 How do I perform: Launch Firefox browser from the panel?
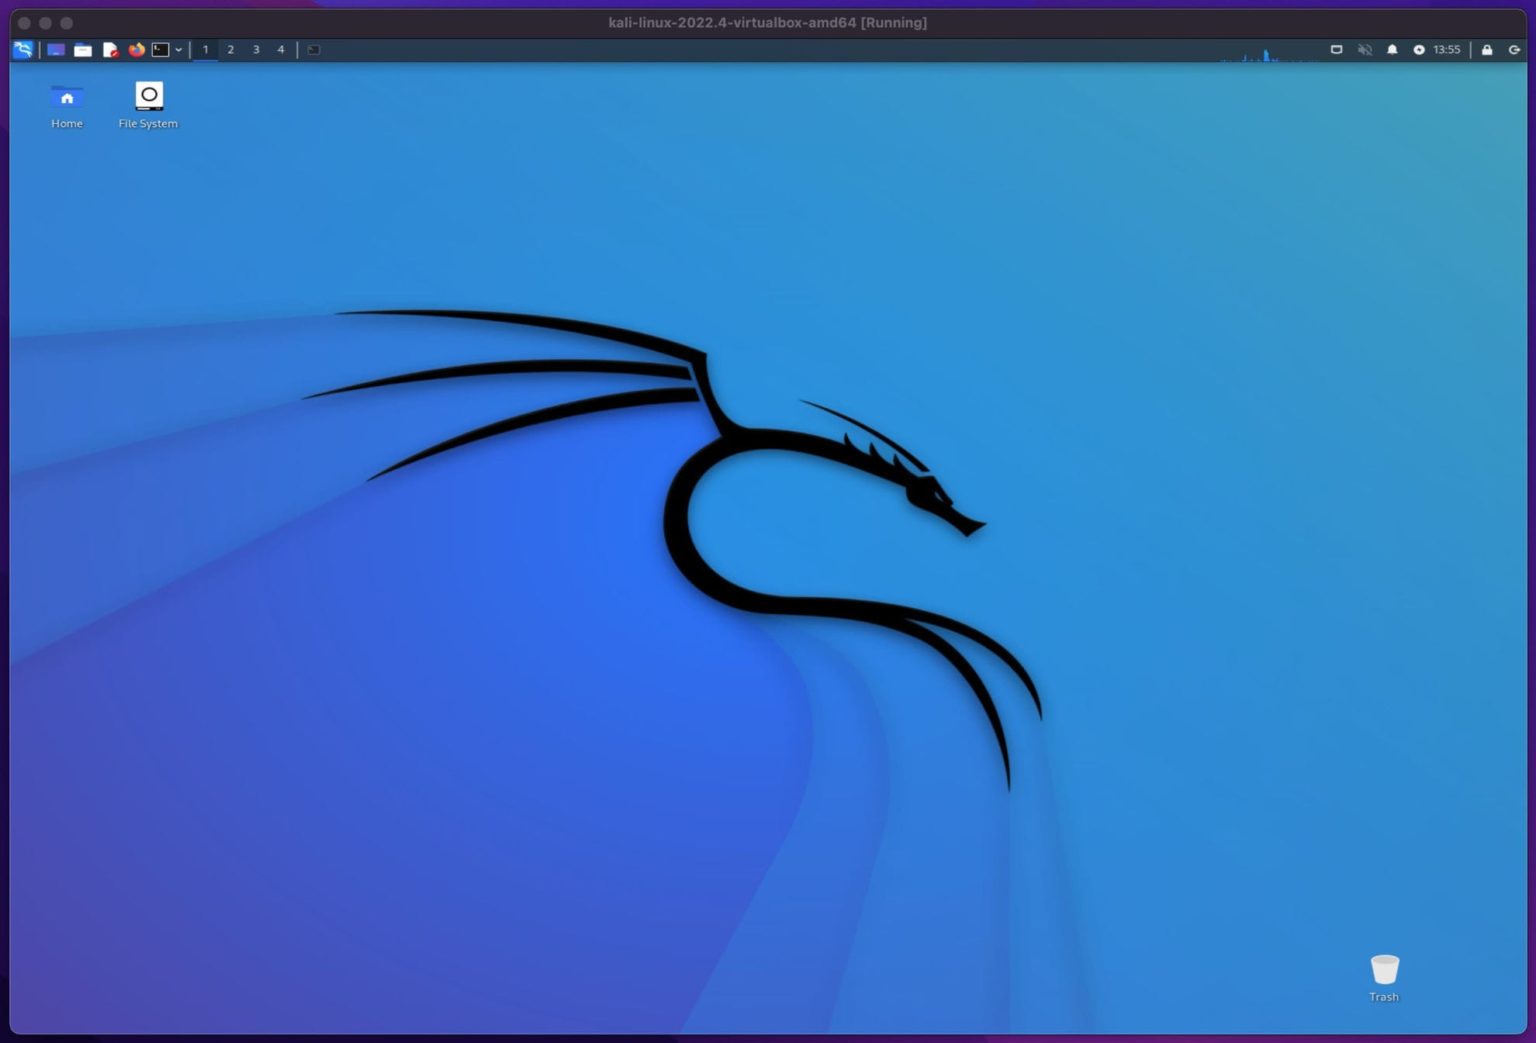click(136, 50)
